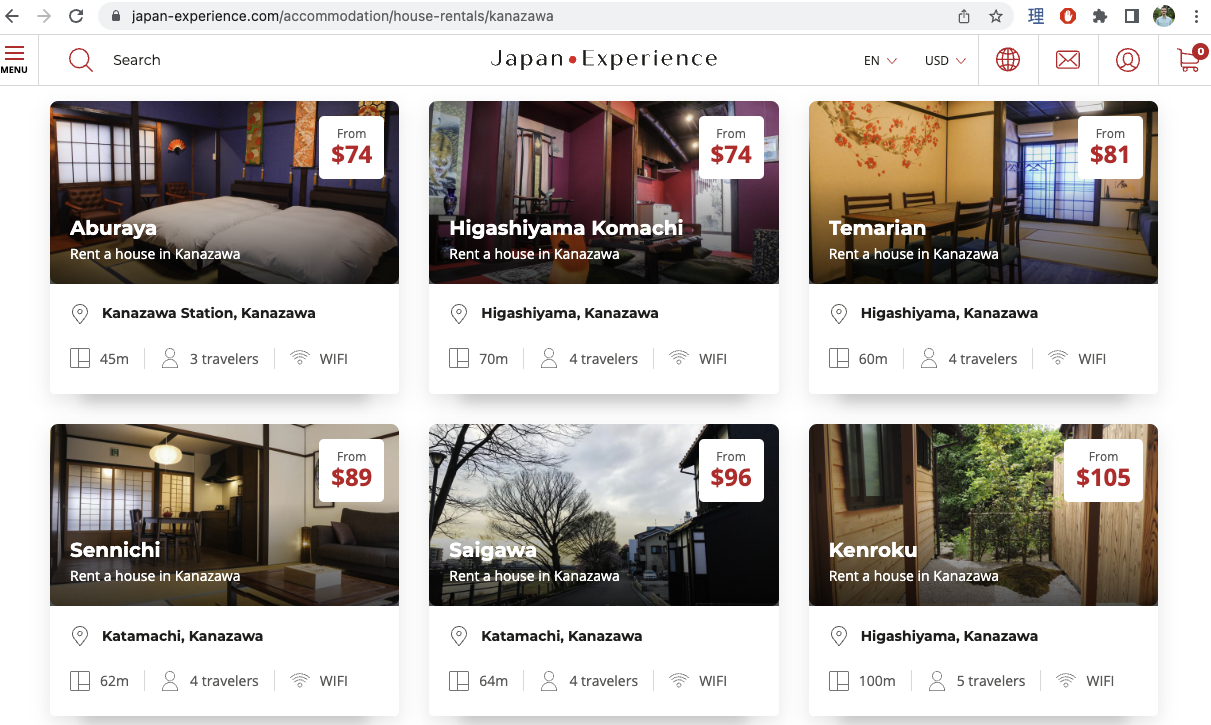
Task: Open the Aburaya house listing
Action: click(114, 228)
